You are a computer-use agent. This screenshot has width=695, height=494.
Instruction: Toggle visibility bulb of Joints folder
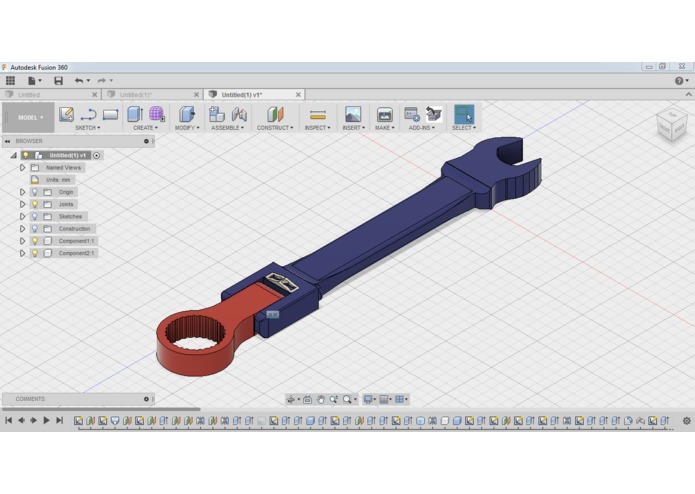pyautogui.click(x=35, y=204)
